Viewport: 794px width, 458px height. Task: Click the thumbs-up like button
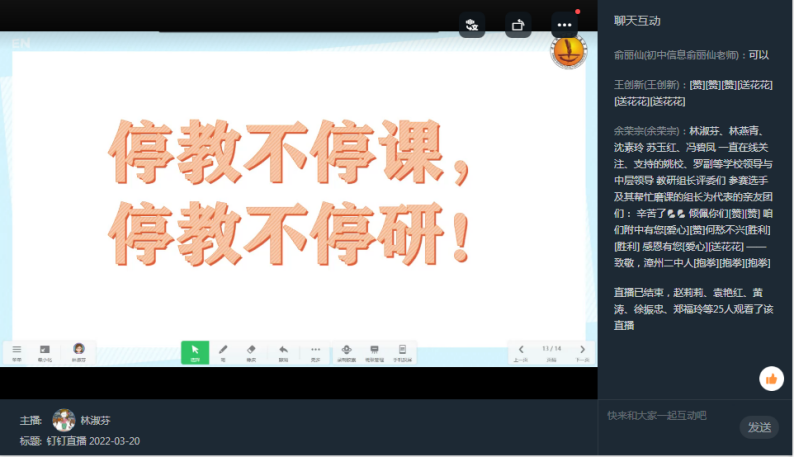tap(771, 378)
